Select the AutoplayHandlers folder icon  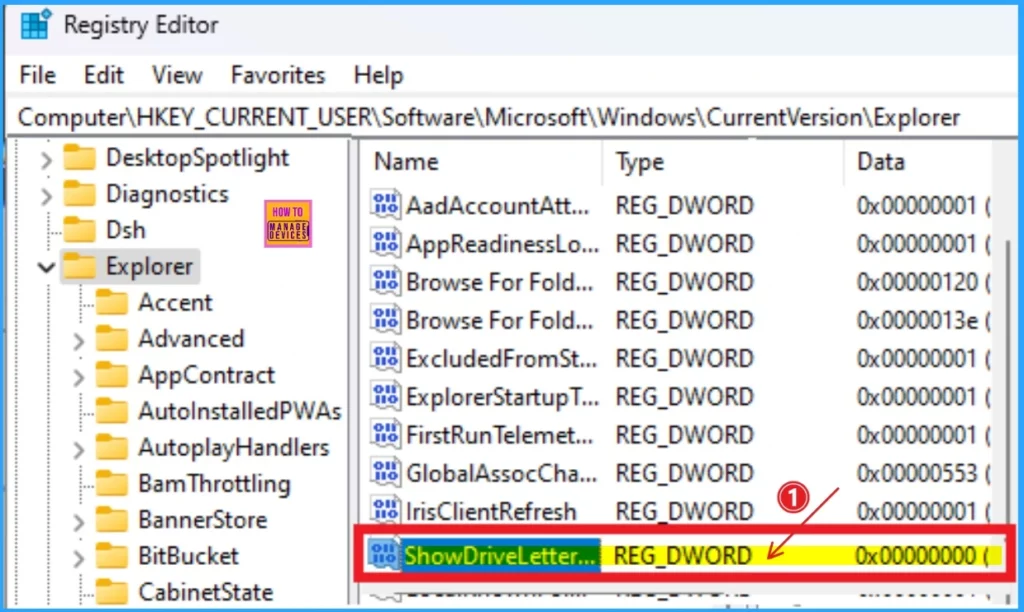click(112, 447)
